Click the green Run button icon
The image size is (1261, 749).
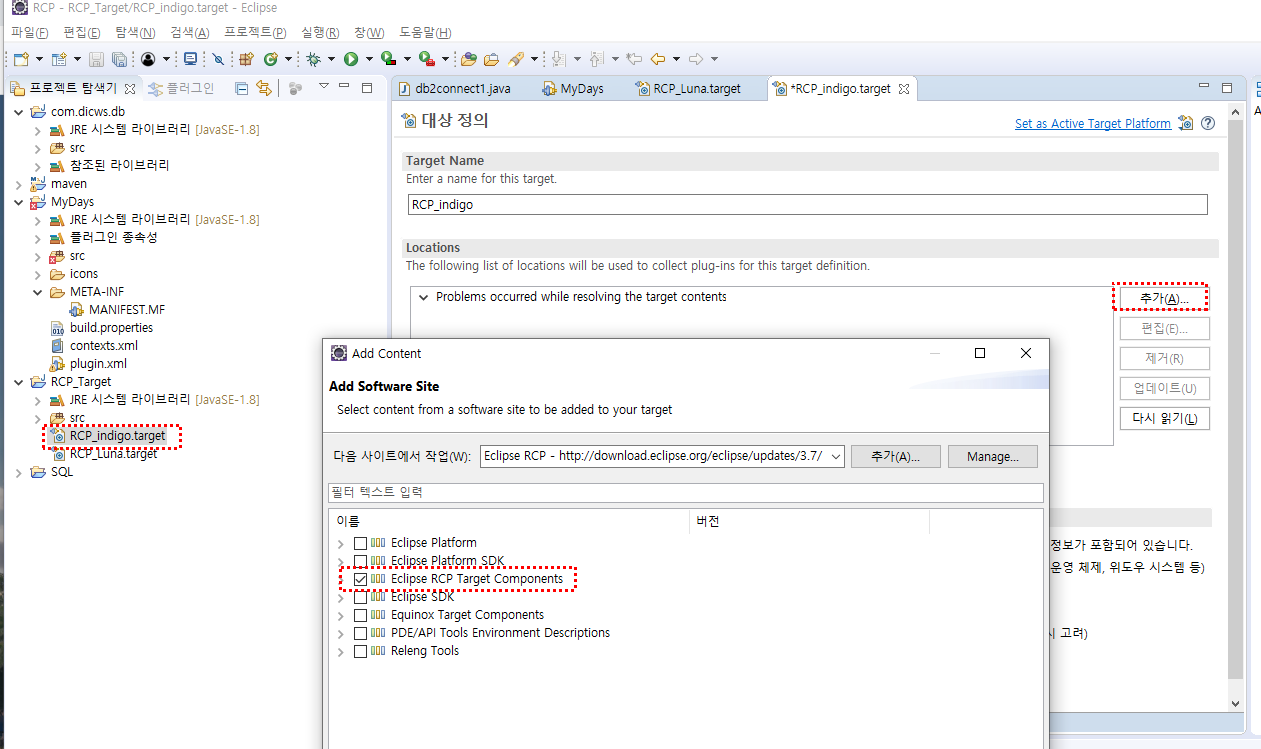pos(350,59)
